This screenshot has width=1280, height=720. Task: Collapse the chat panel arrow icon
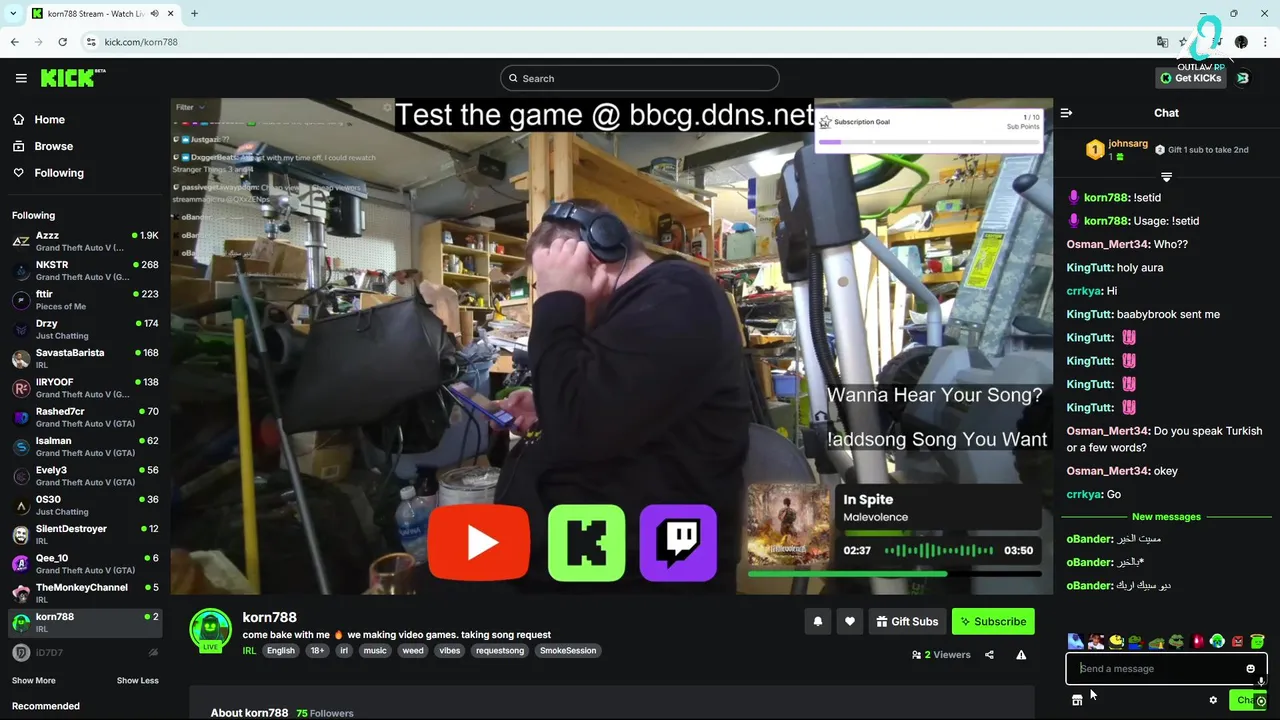[1066, 113]
